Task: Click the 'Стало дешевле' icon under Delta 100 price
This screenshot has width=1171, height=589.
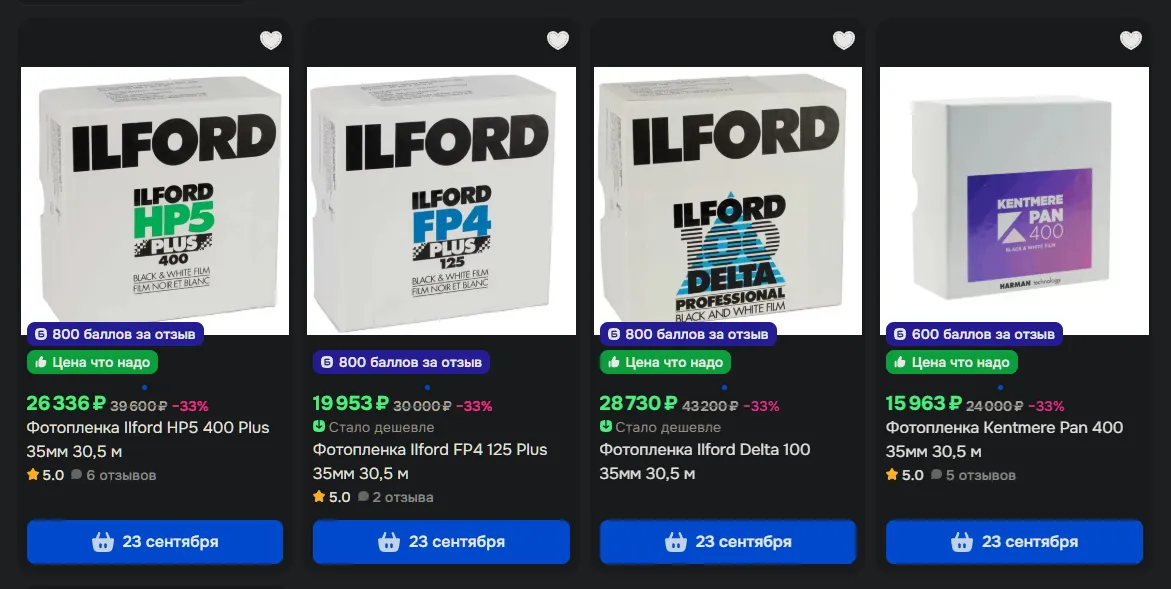Action: [x=606, y=426]
